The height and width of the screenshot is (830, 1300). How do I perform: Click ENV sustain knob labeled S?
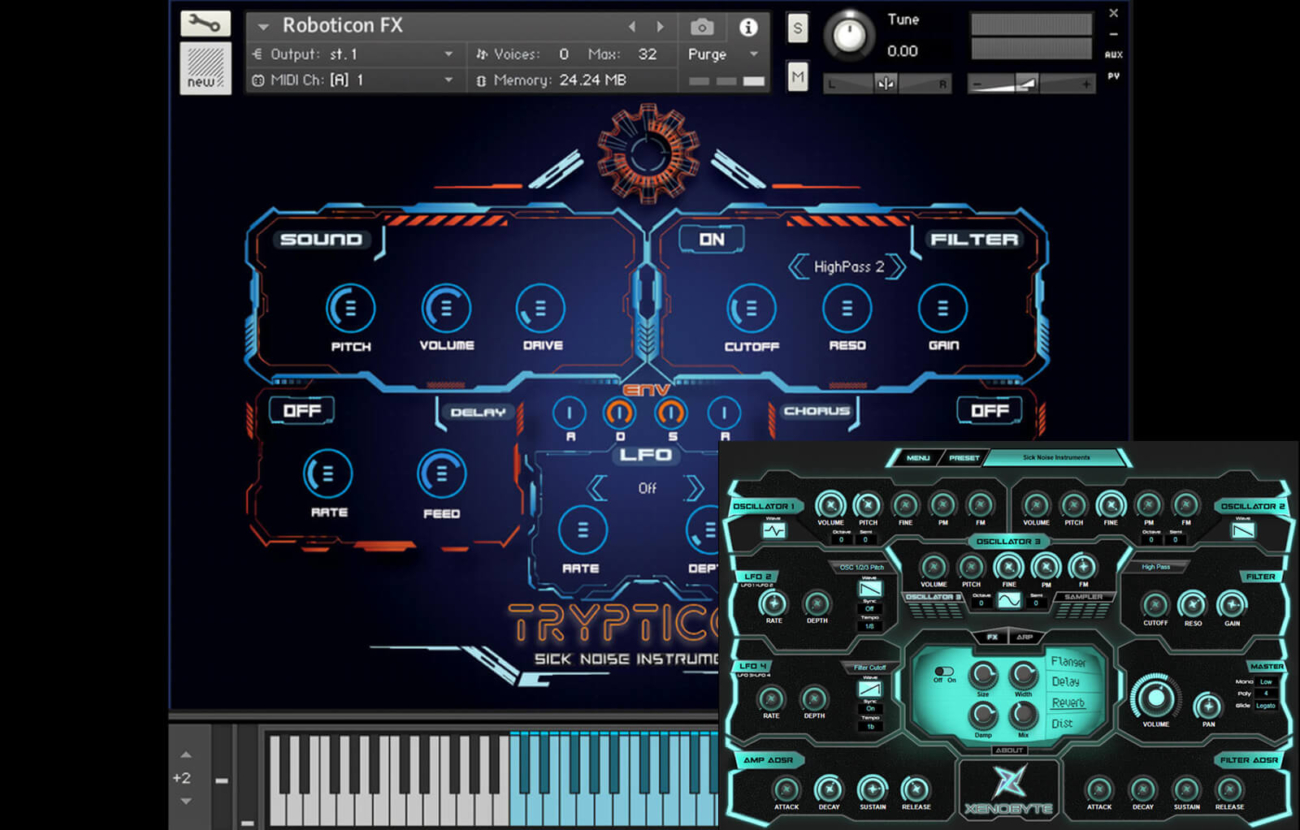pyautogui.click(x=671, y=412)
